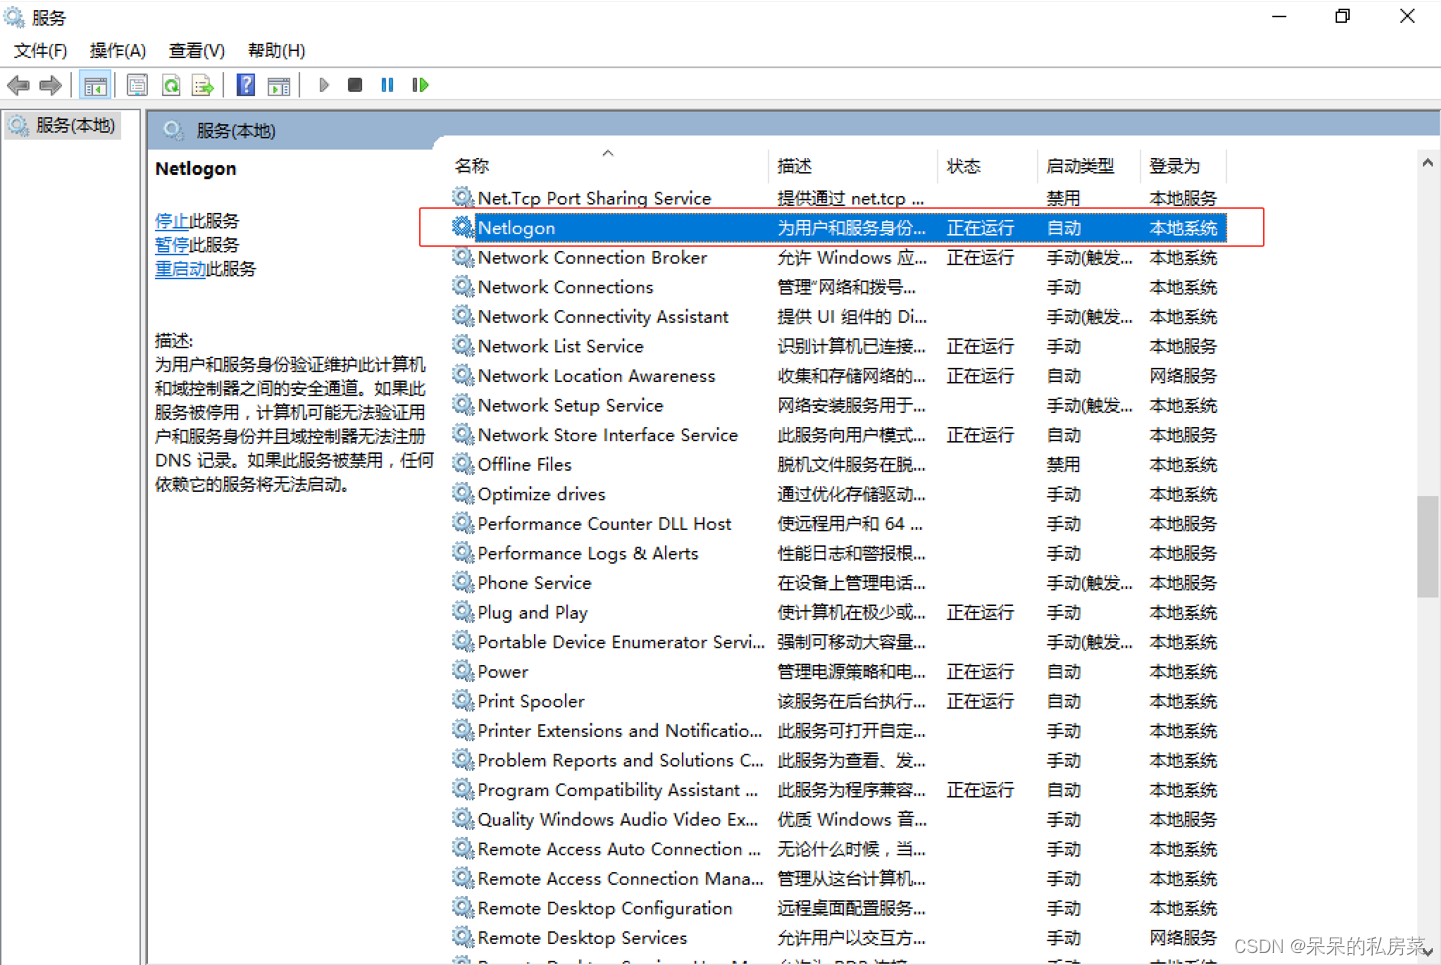Select 服务(本地) in the left tree

pyautogui.click(x=62, y=126)
